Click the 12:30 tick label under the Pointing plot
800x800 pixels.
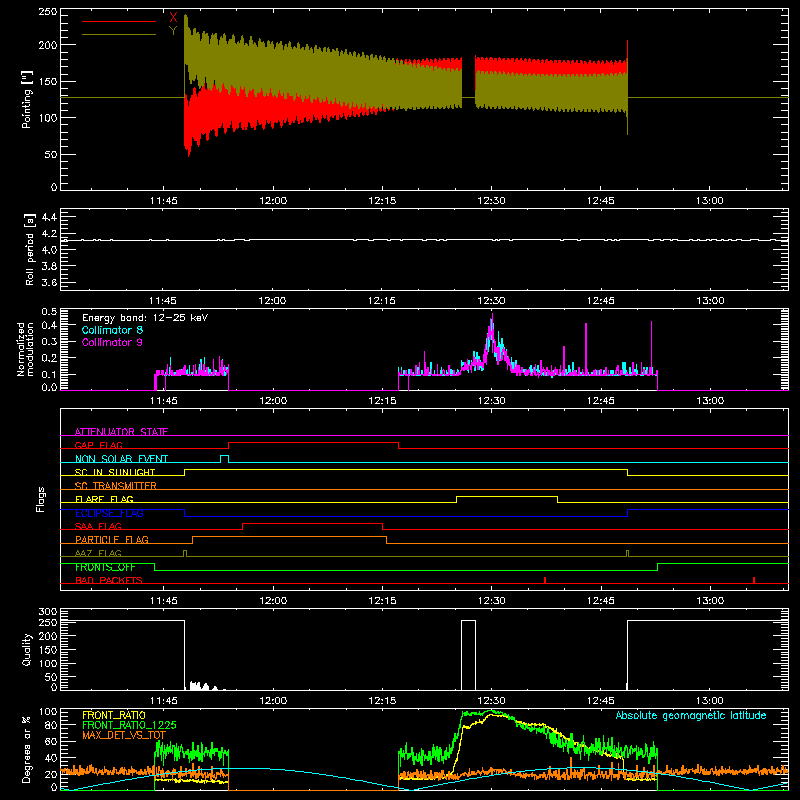click(x=491, y=201)
